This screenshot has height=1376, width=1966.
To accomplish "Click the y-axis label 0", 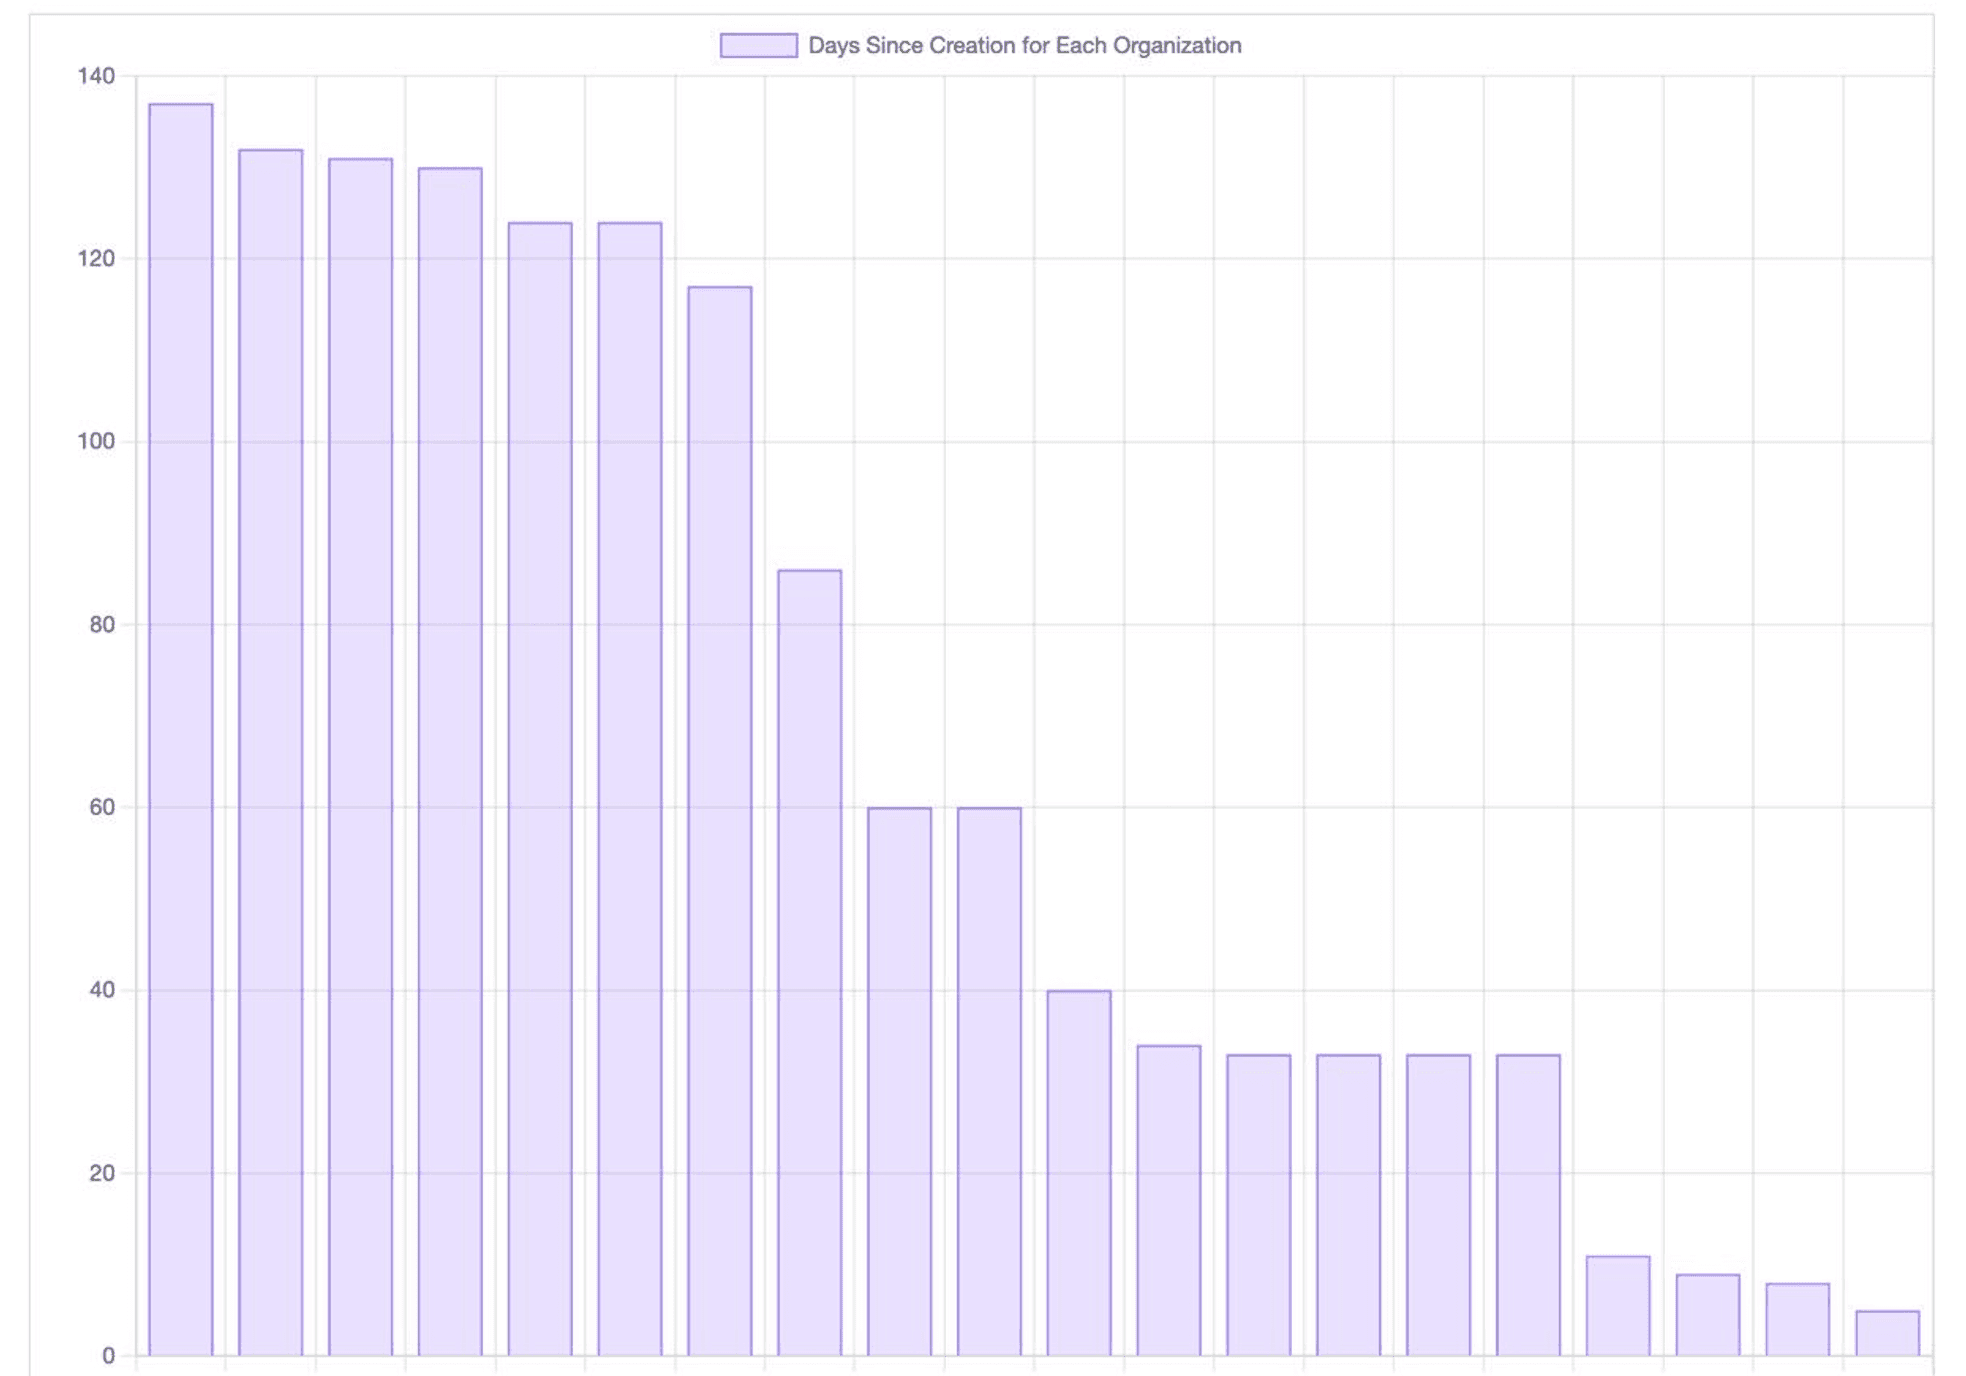I will 109,1356.
